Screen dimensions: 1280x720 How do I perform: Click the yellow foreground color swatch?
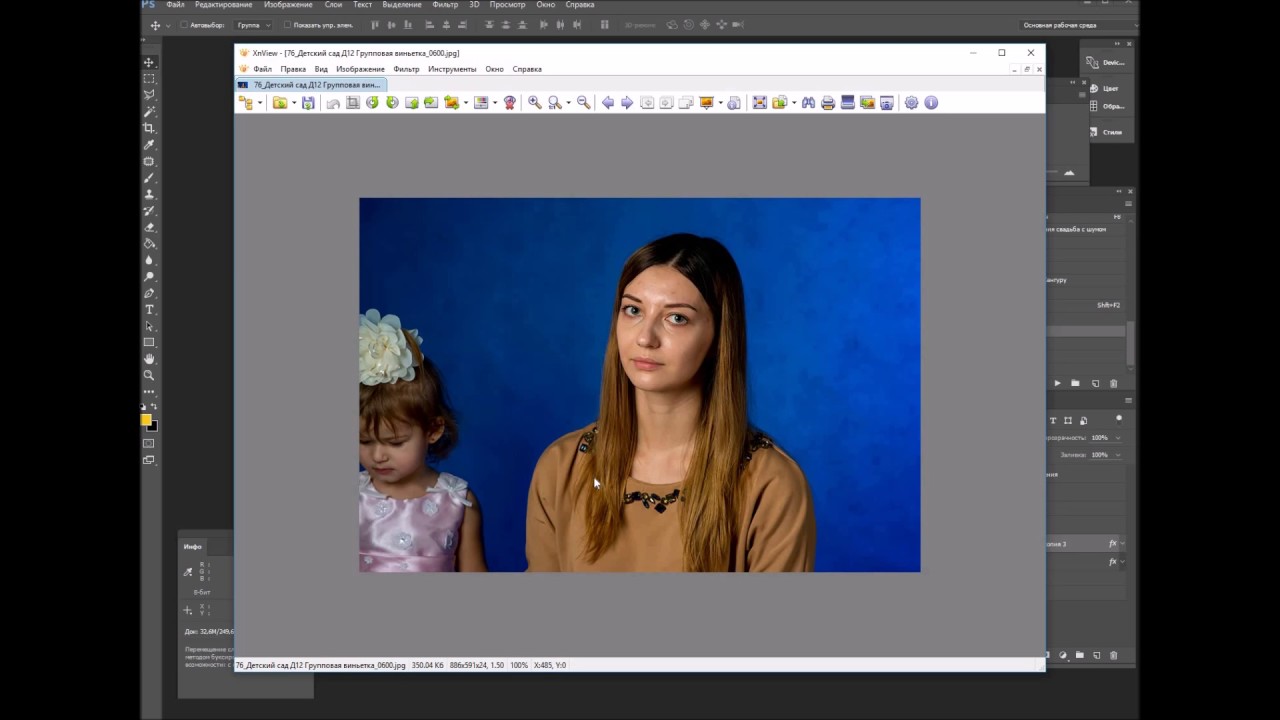click(146, 420)
